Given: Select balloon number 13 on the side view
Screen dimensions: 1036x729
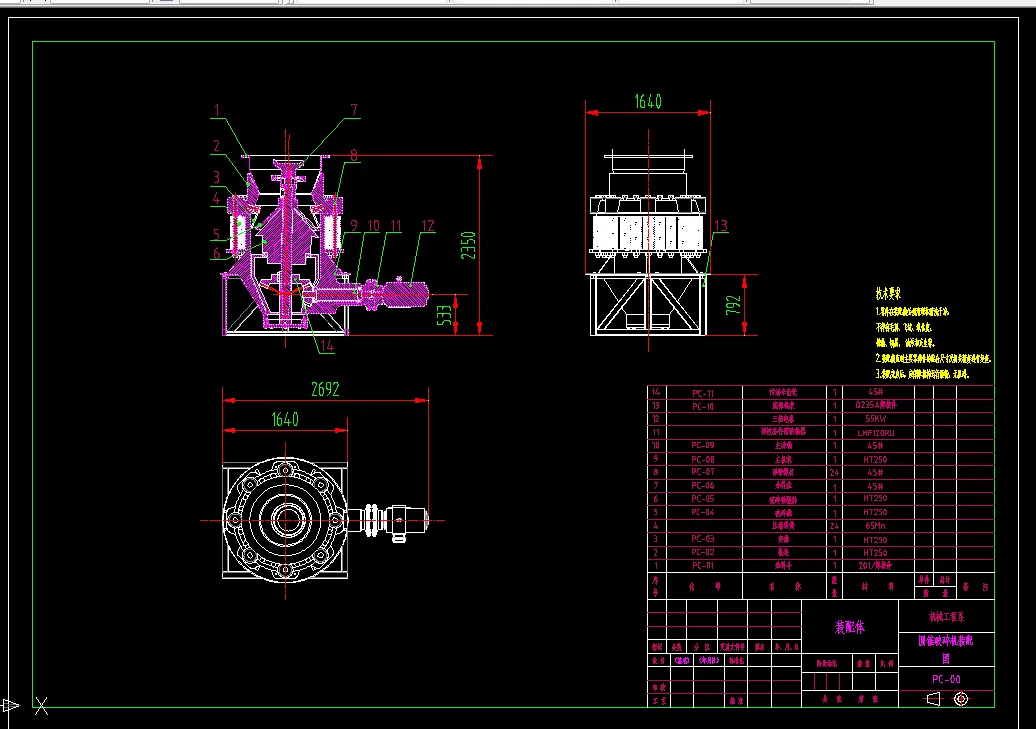Looking at the screenshot, I should tap(720, 226).
